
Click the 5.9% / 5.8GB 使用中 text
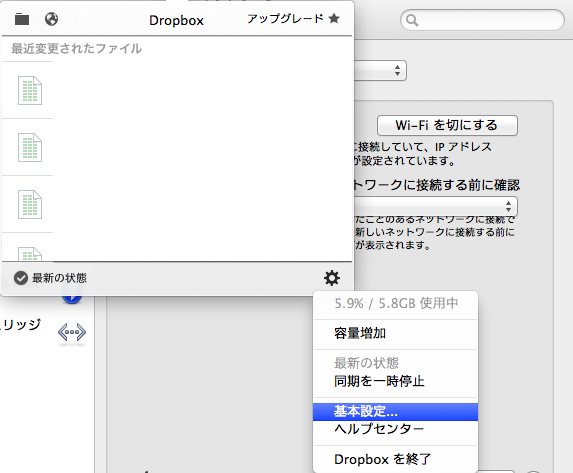point(396,303)
